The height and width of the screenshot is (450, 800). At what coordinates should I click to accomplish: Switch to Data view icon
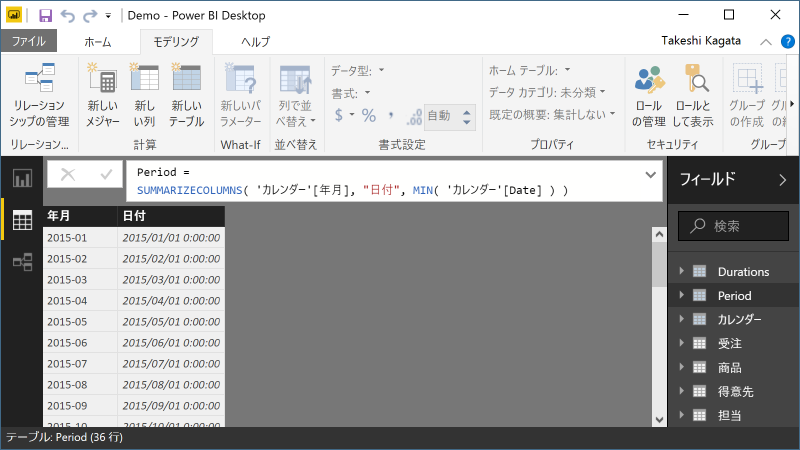[22, 220]
